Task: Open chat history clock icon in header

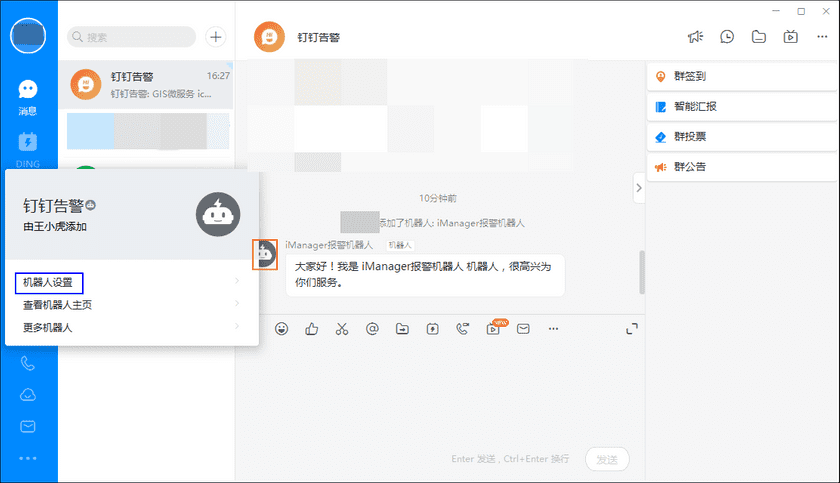Action: coord(727,37)
